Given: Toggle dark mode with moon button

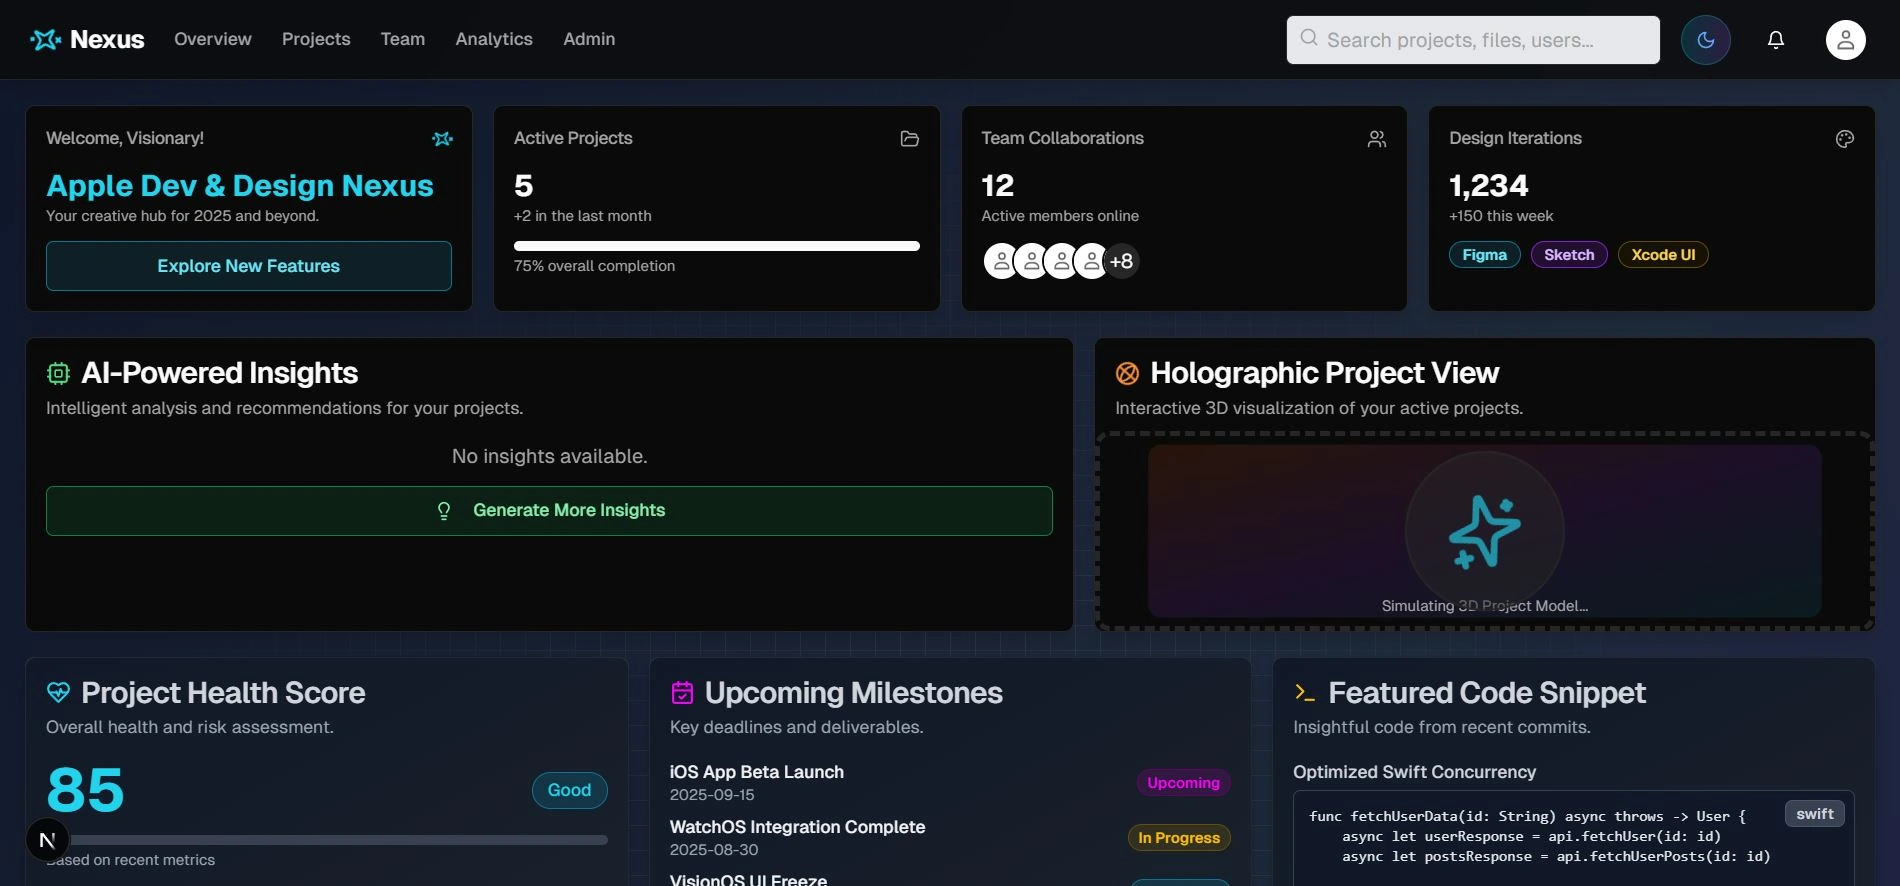Looking at the screenshot, I should pos(1706,40).
